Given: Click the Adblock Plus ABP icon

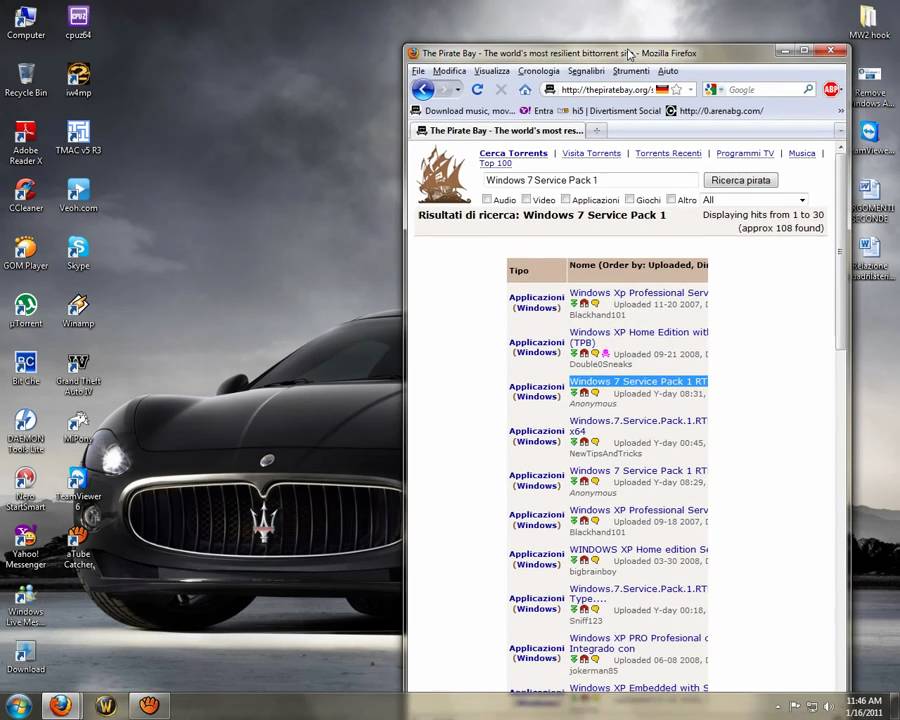Looking at the screenshot, I should [831, 90].
